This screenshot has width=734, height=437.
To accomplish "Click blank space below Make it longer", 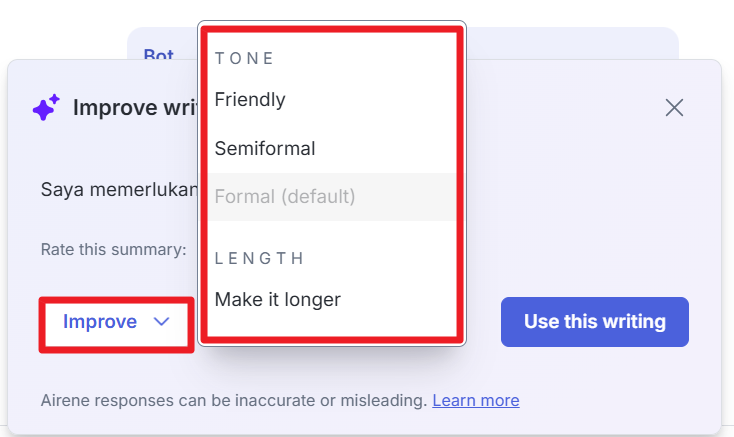I will click(330, 327).
